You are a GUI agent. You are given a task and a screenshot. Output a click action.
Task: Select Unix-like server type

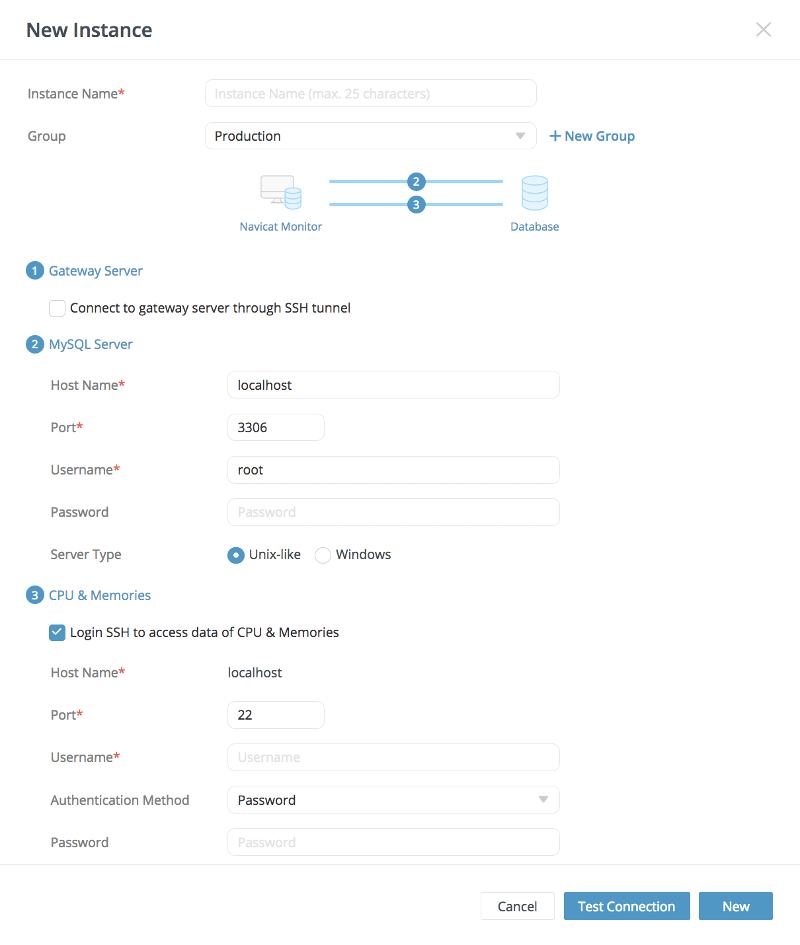236,554
